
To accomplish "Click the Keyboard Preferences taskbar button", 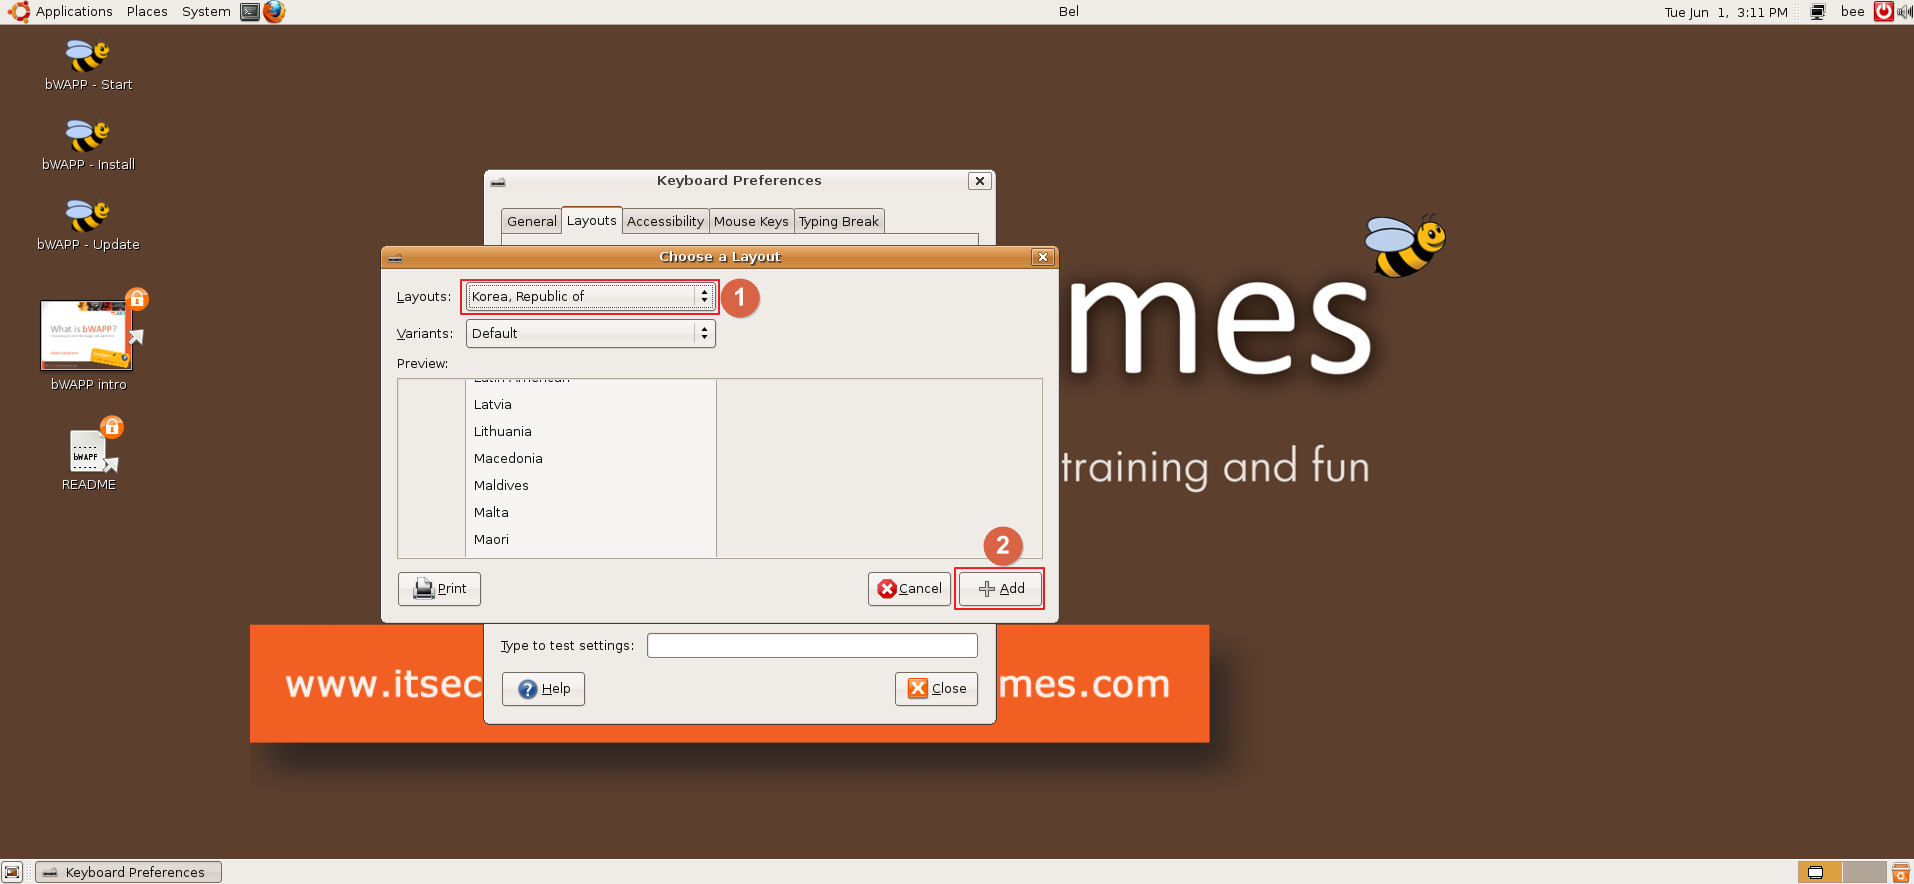I will 129,872.
